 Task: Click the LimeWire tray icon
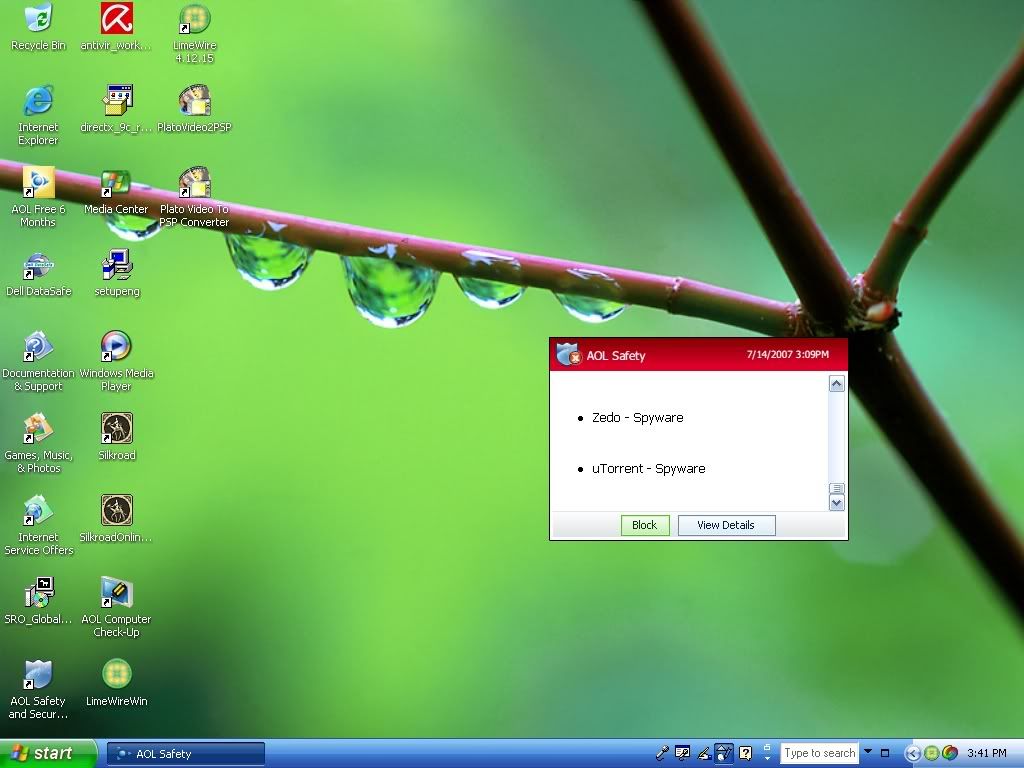[931, 754]
